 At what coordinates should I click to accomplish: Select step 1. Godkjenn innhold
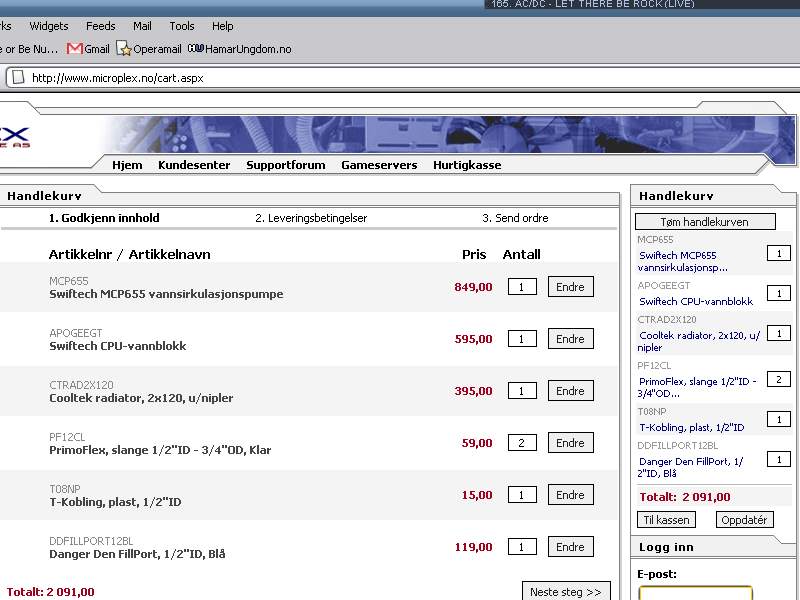pos(104,218)
